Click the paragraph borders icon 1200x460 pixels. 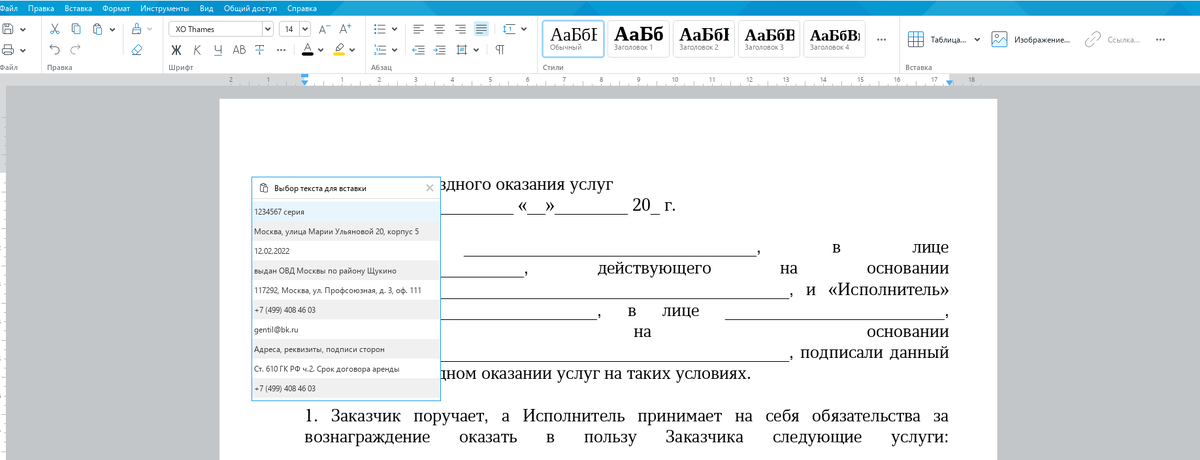461,49
